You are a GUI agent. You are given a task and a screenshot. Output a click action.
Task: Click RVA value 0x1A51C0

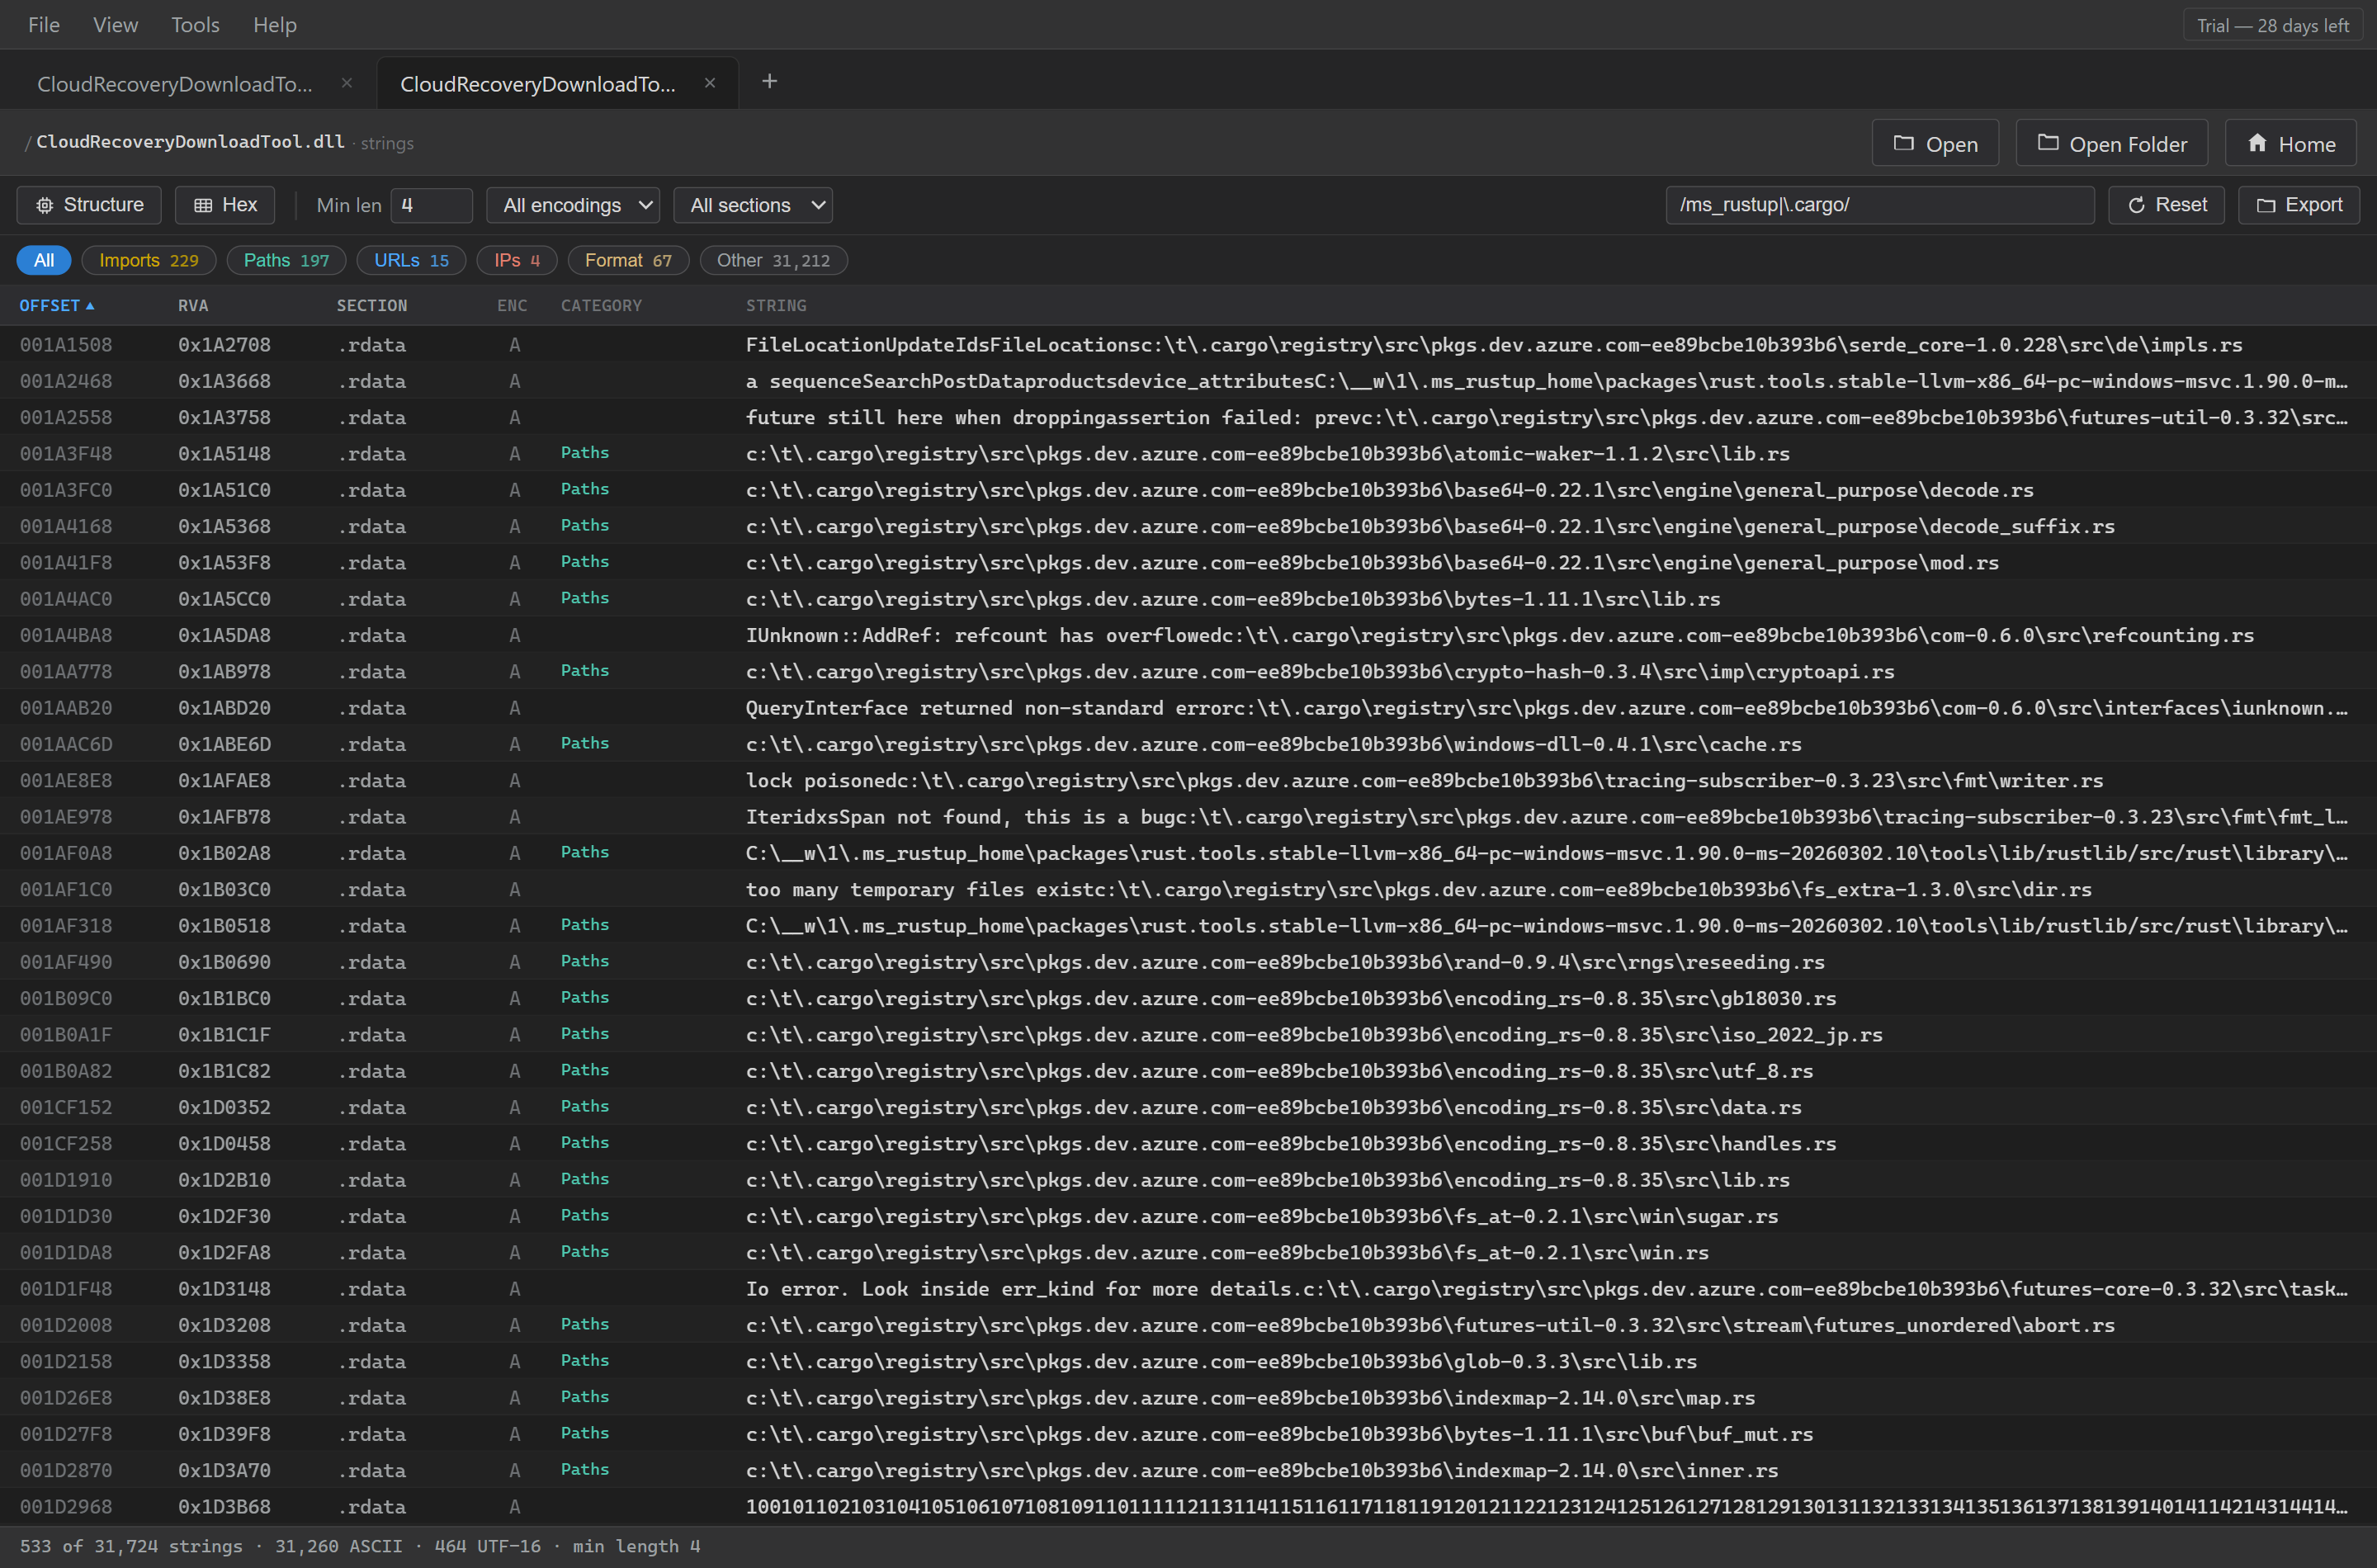pos(224,490)
